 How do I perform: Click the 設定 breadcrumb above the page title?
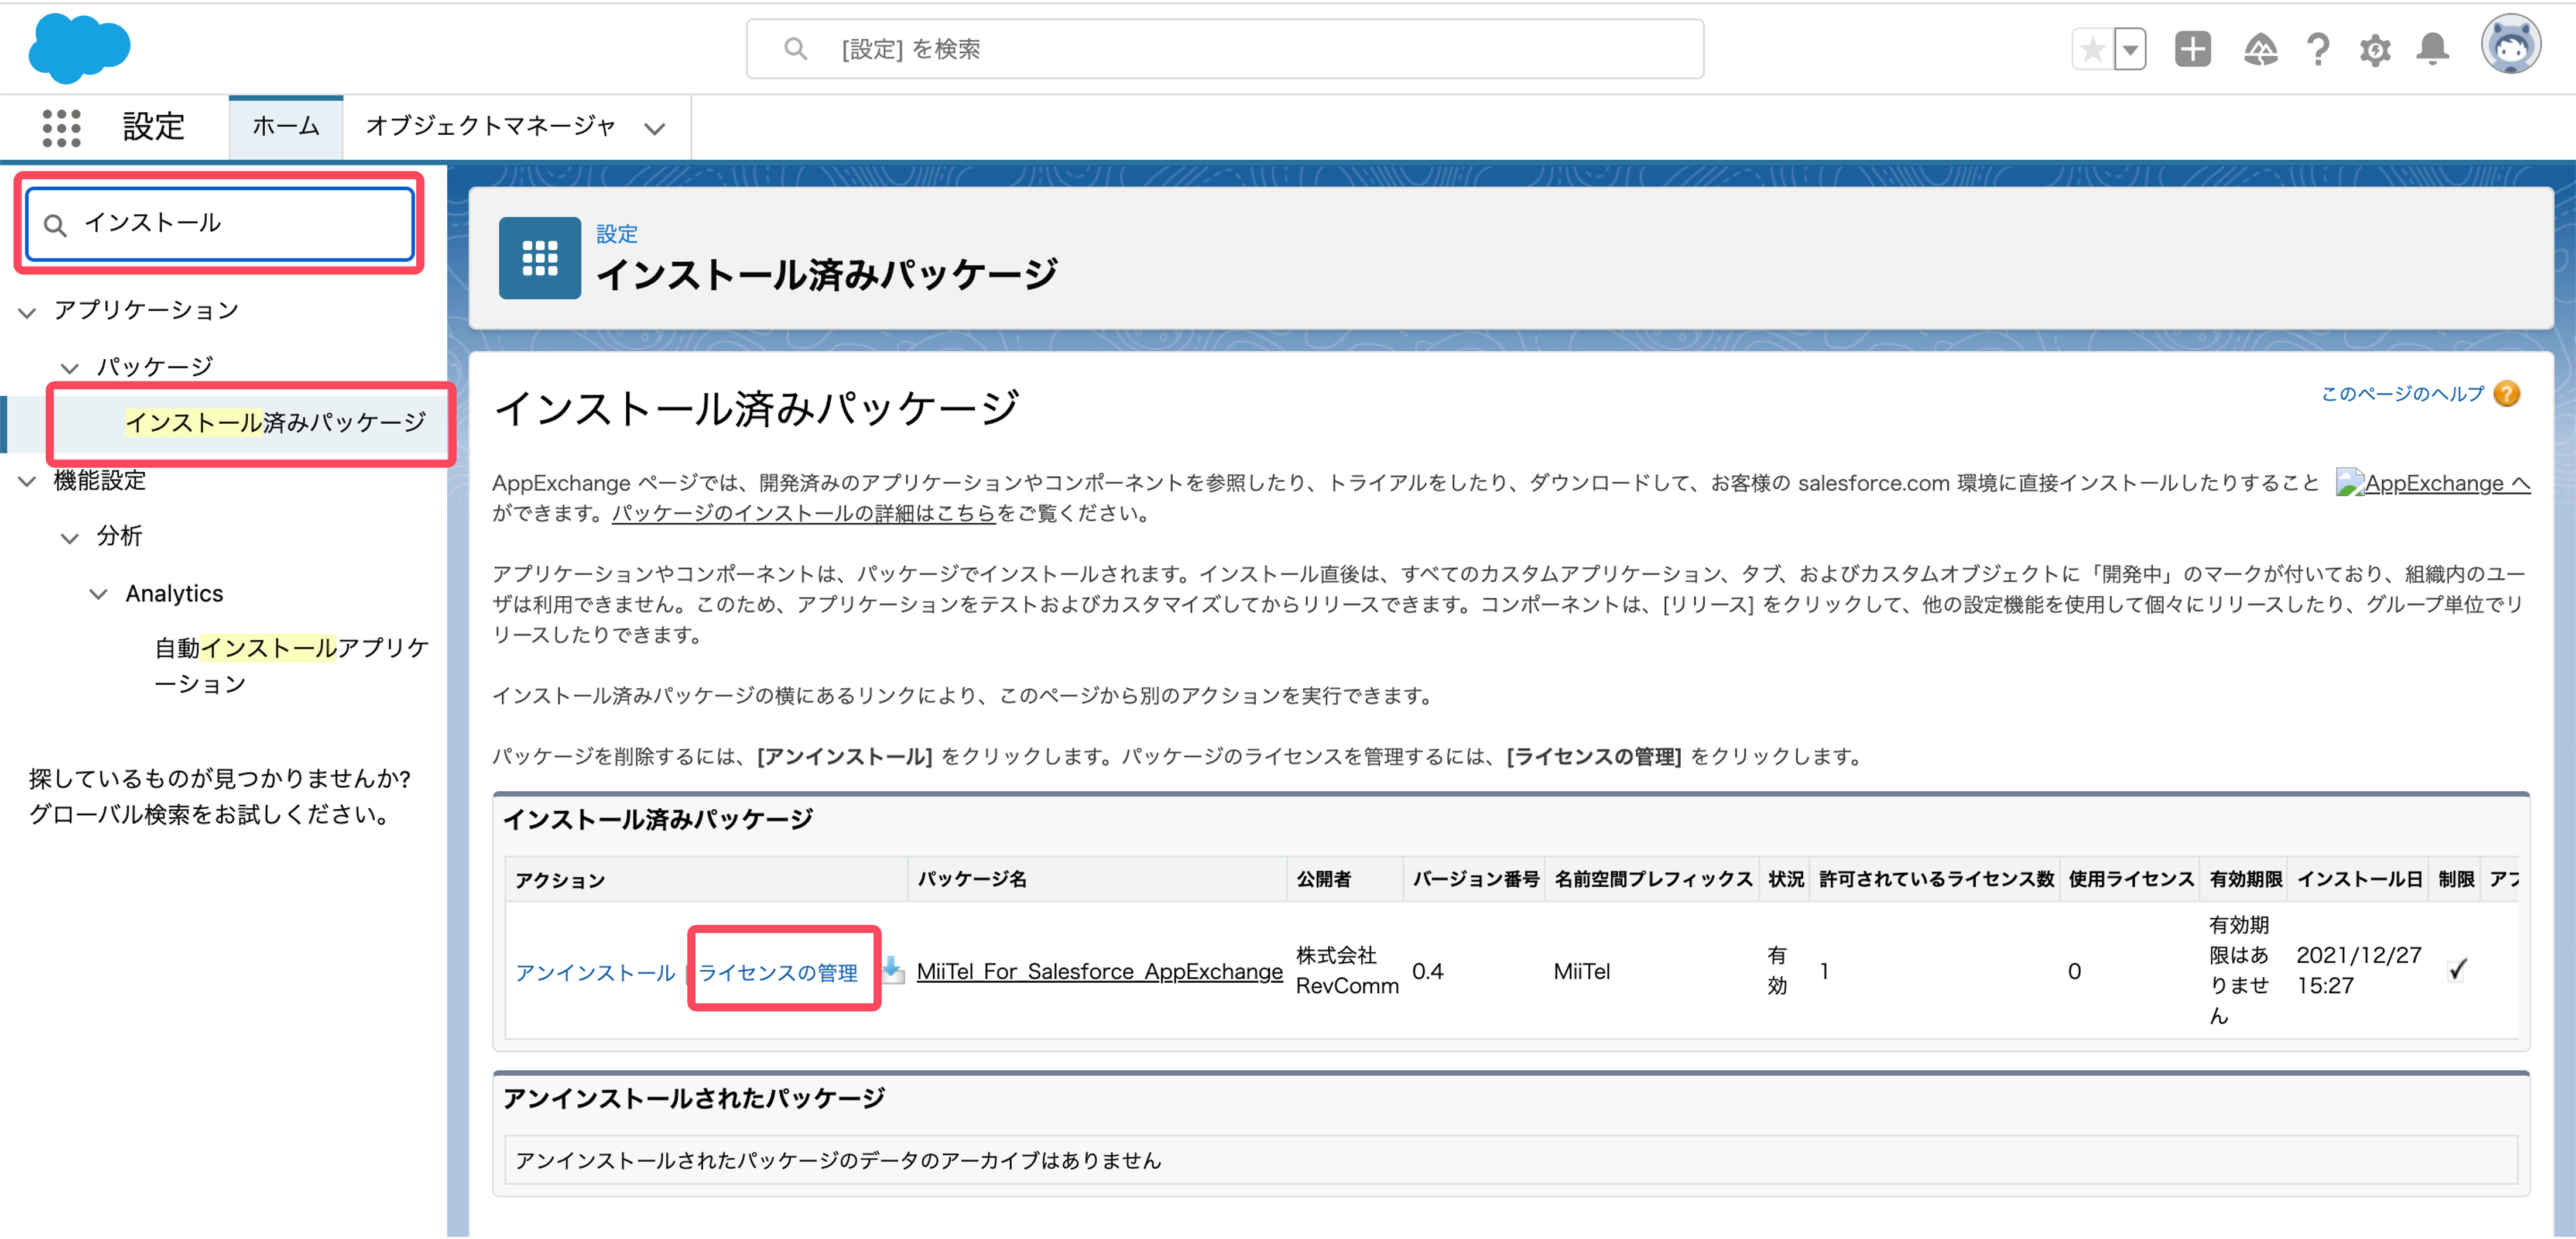pos(617,234)
